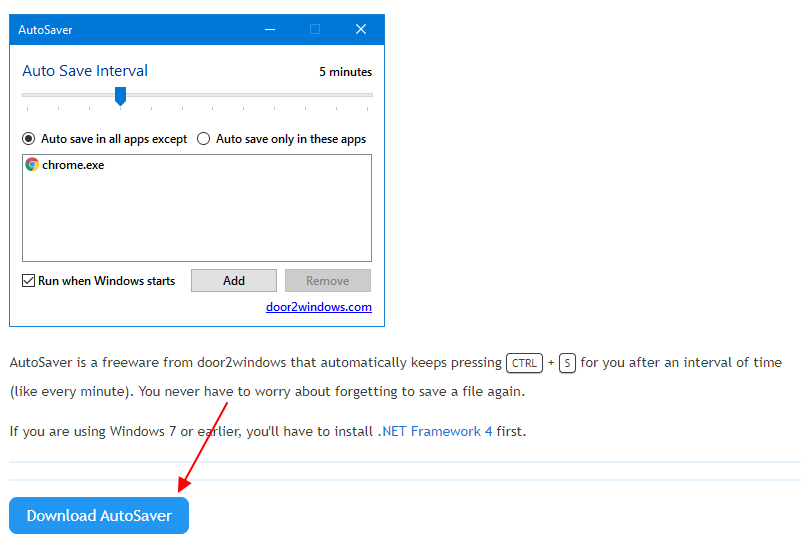Click the '5 minutes' interval label

coord(345,72)
